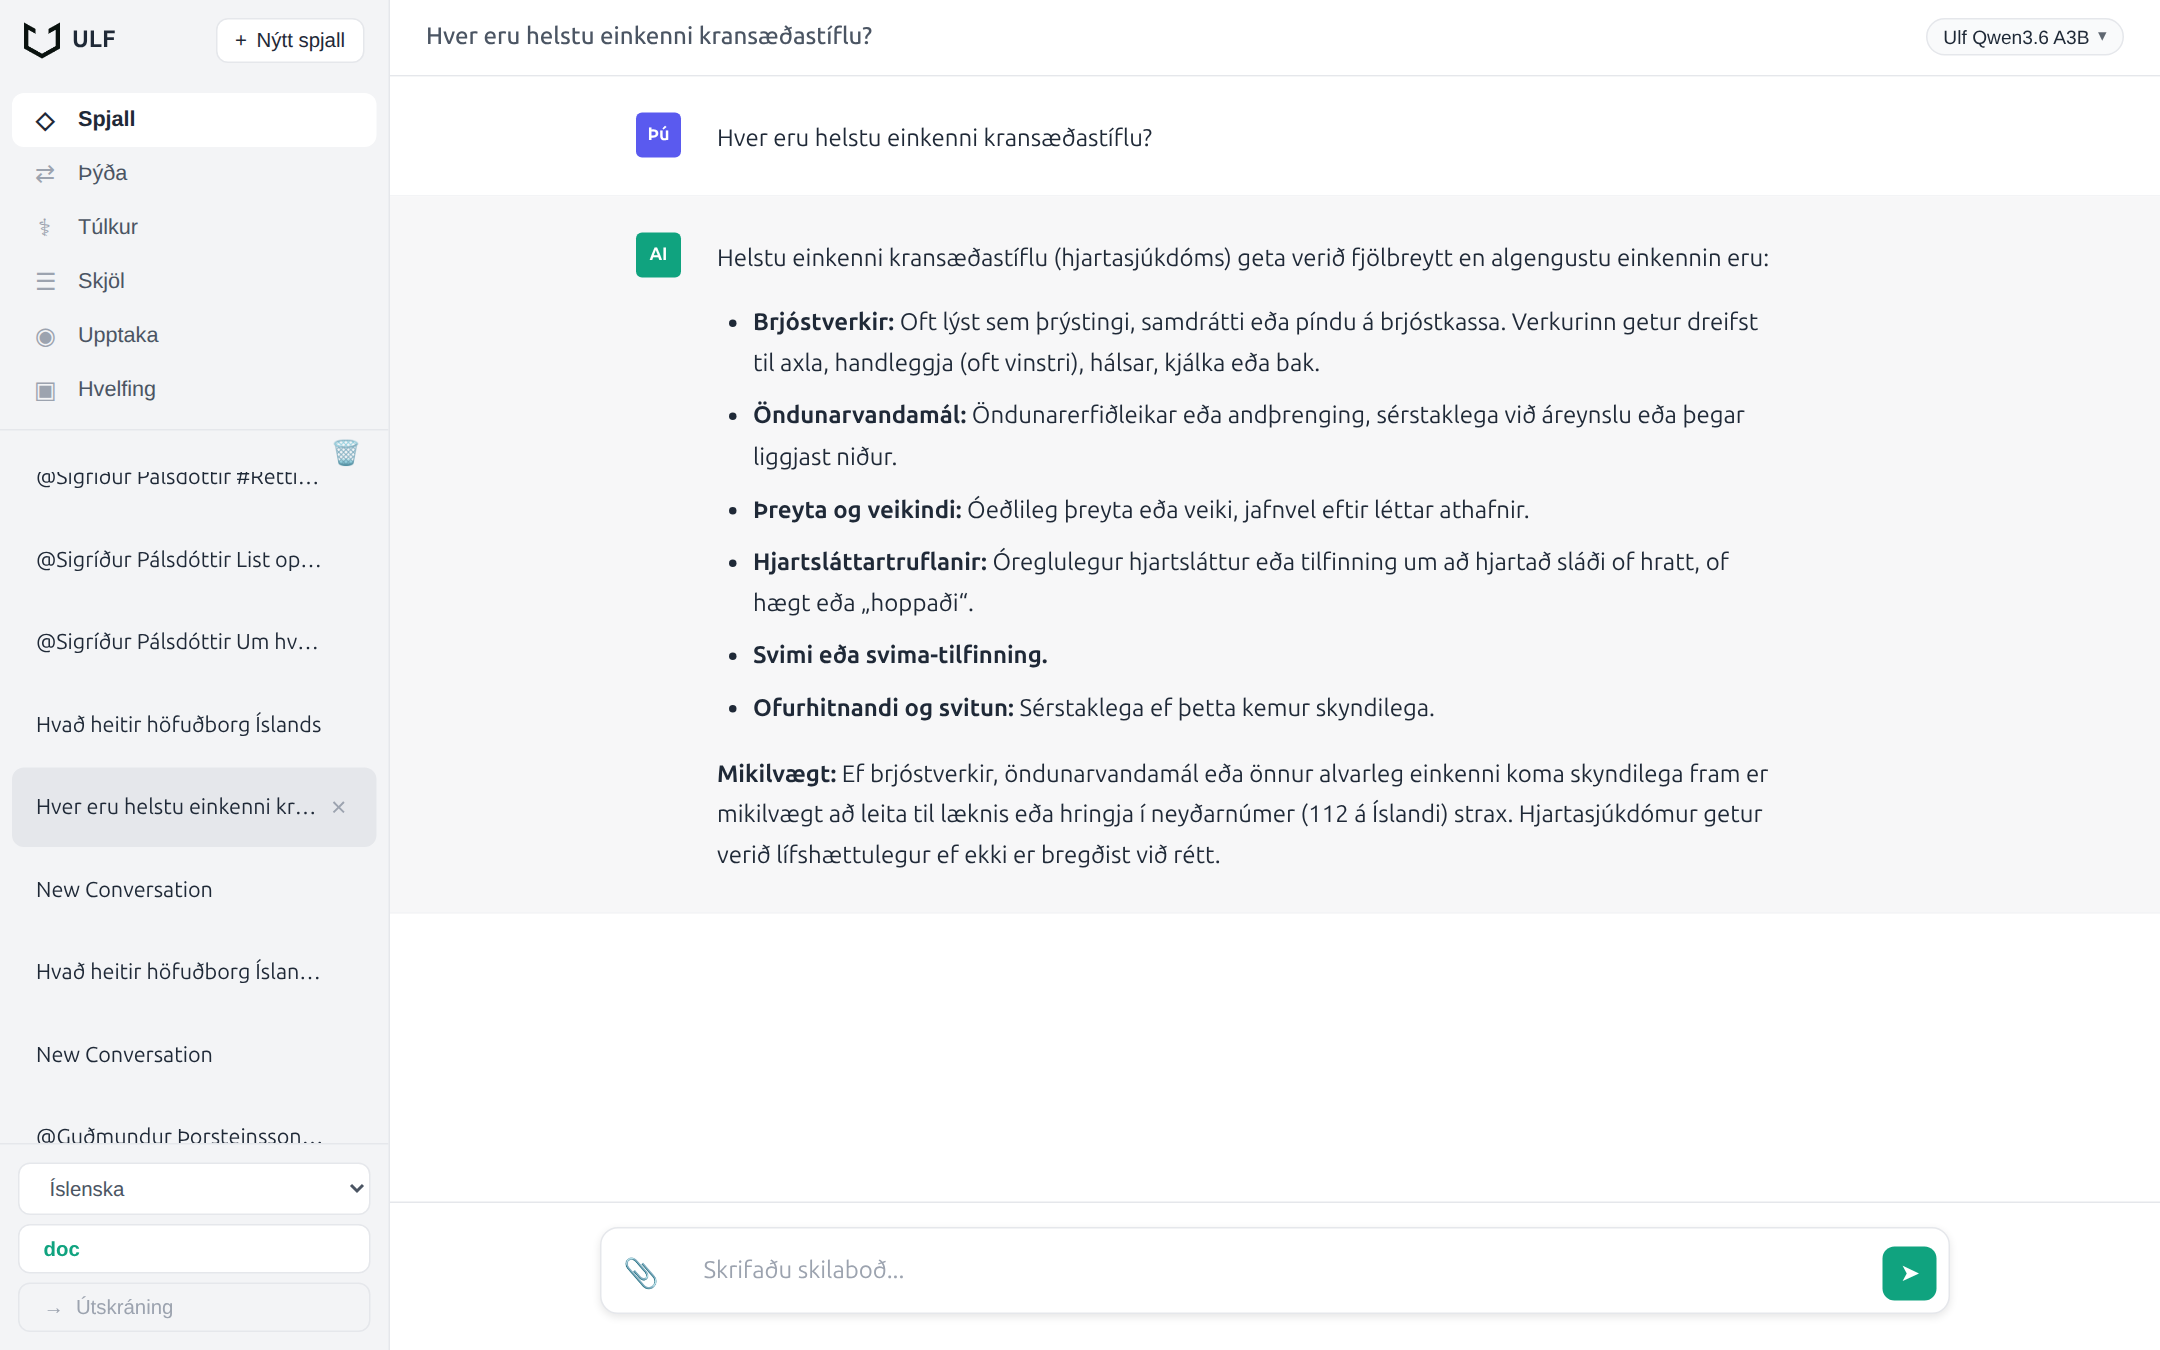Viewport: 2160px width, 1350px height.
Task: Open the doc user menu
Action: coord(194,1249)
